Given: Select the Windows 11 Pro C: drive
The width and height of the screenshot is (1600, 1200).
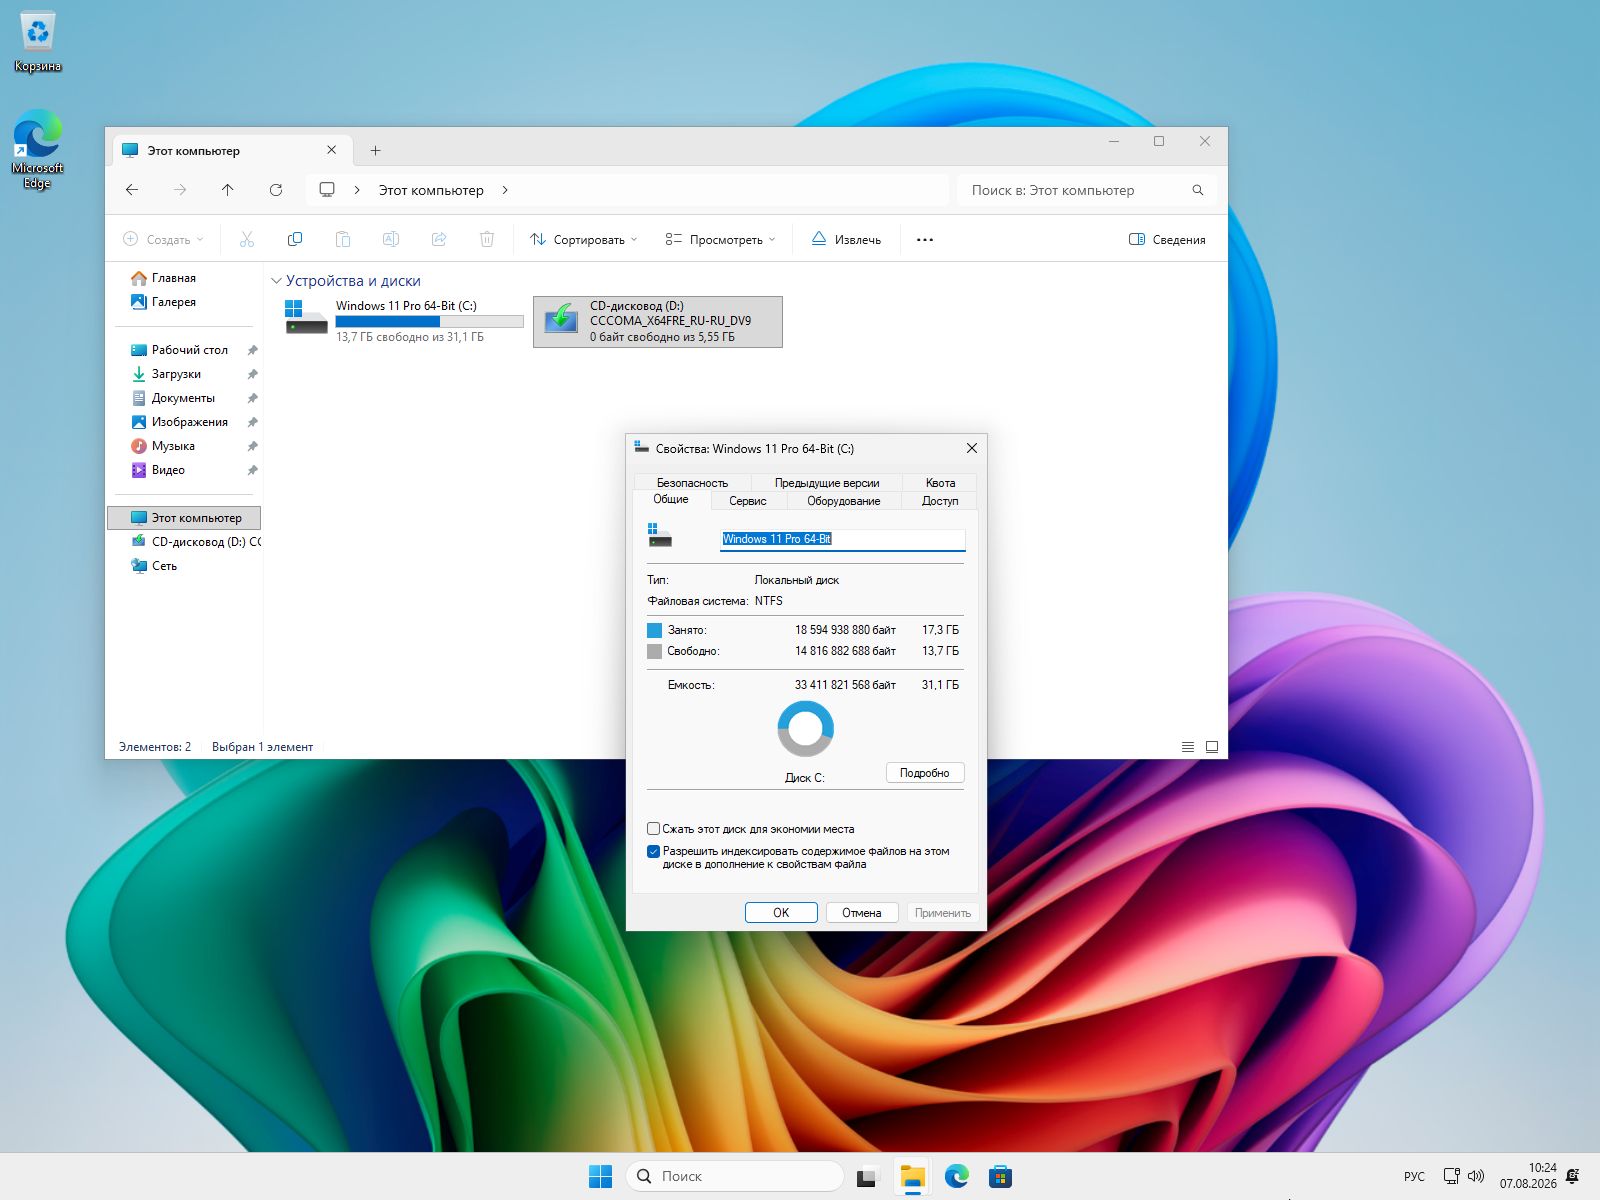Looking at the screenshot, I should click(404, 322).
